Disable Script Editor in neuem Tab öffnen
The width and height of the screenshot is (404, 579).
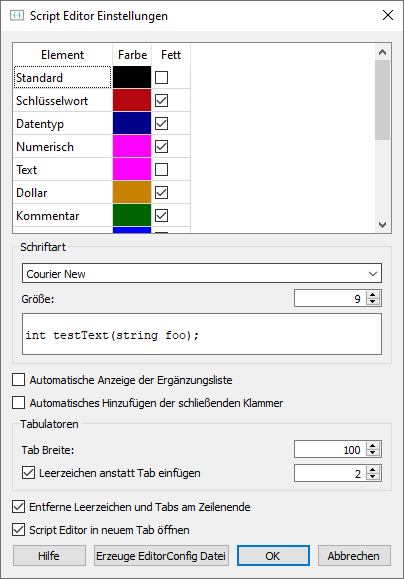(x=18, y=530)
